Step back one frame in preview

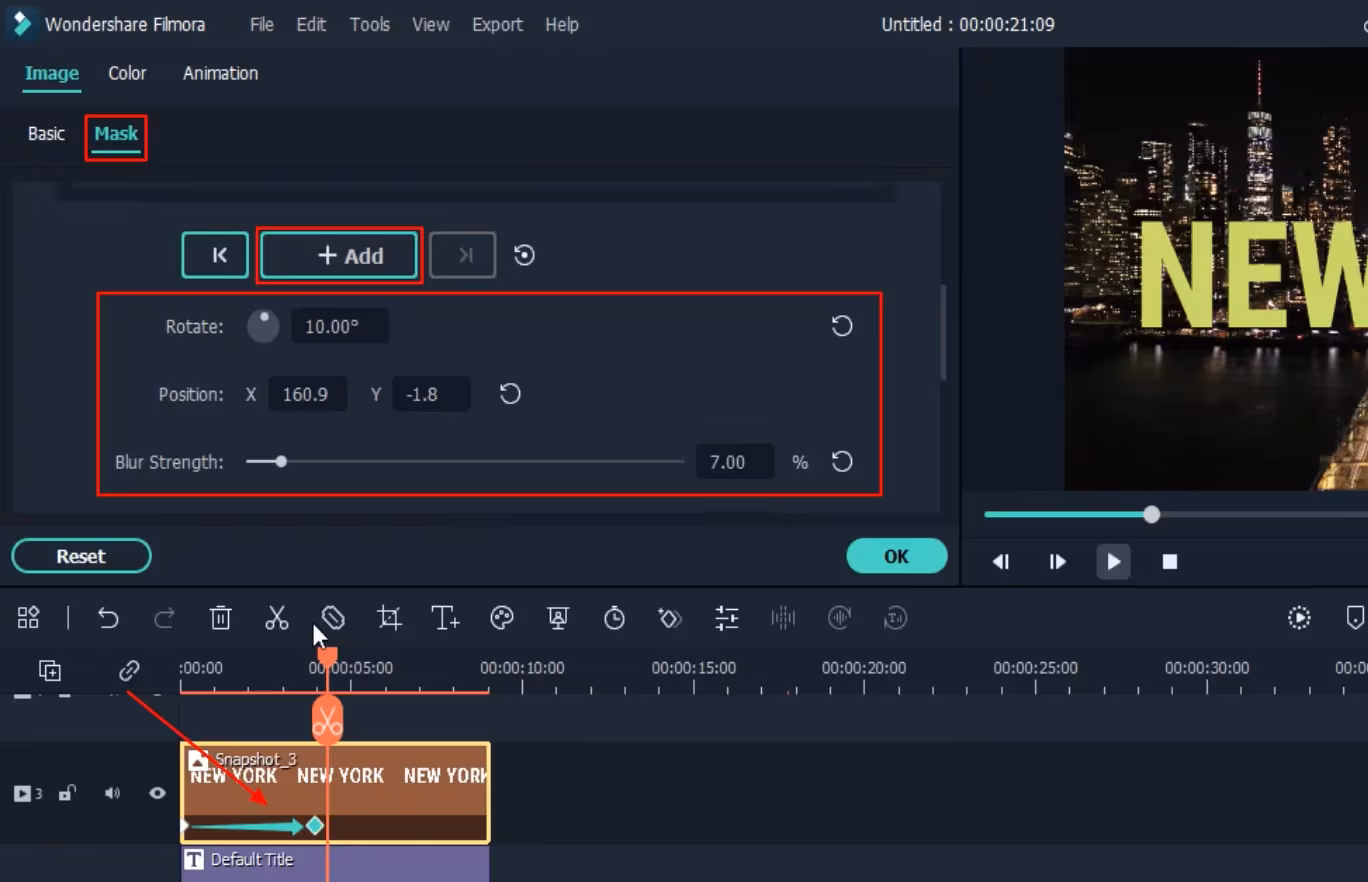[x=1001, y=562]
